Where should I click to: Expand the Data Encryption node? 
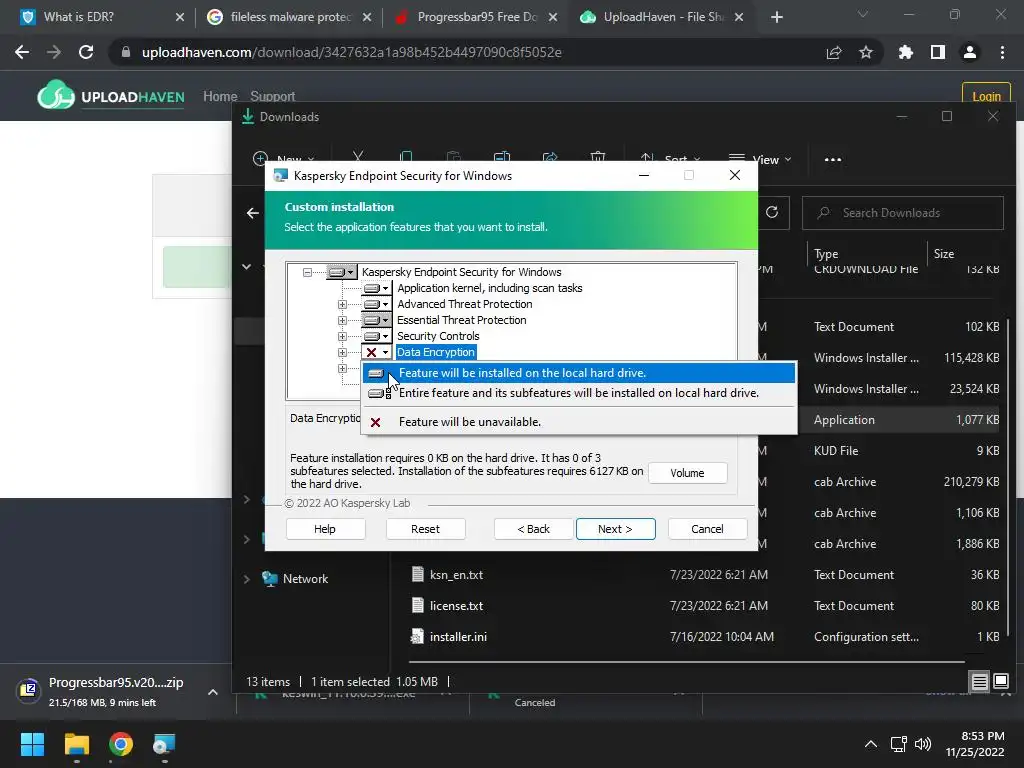pyautogui.click(x=342, y=352)
